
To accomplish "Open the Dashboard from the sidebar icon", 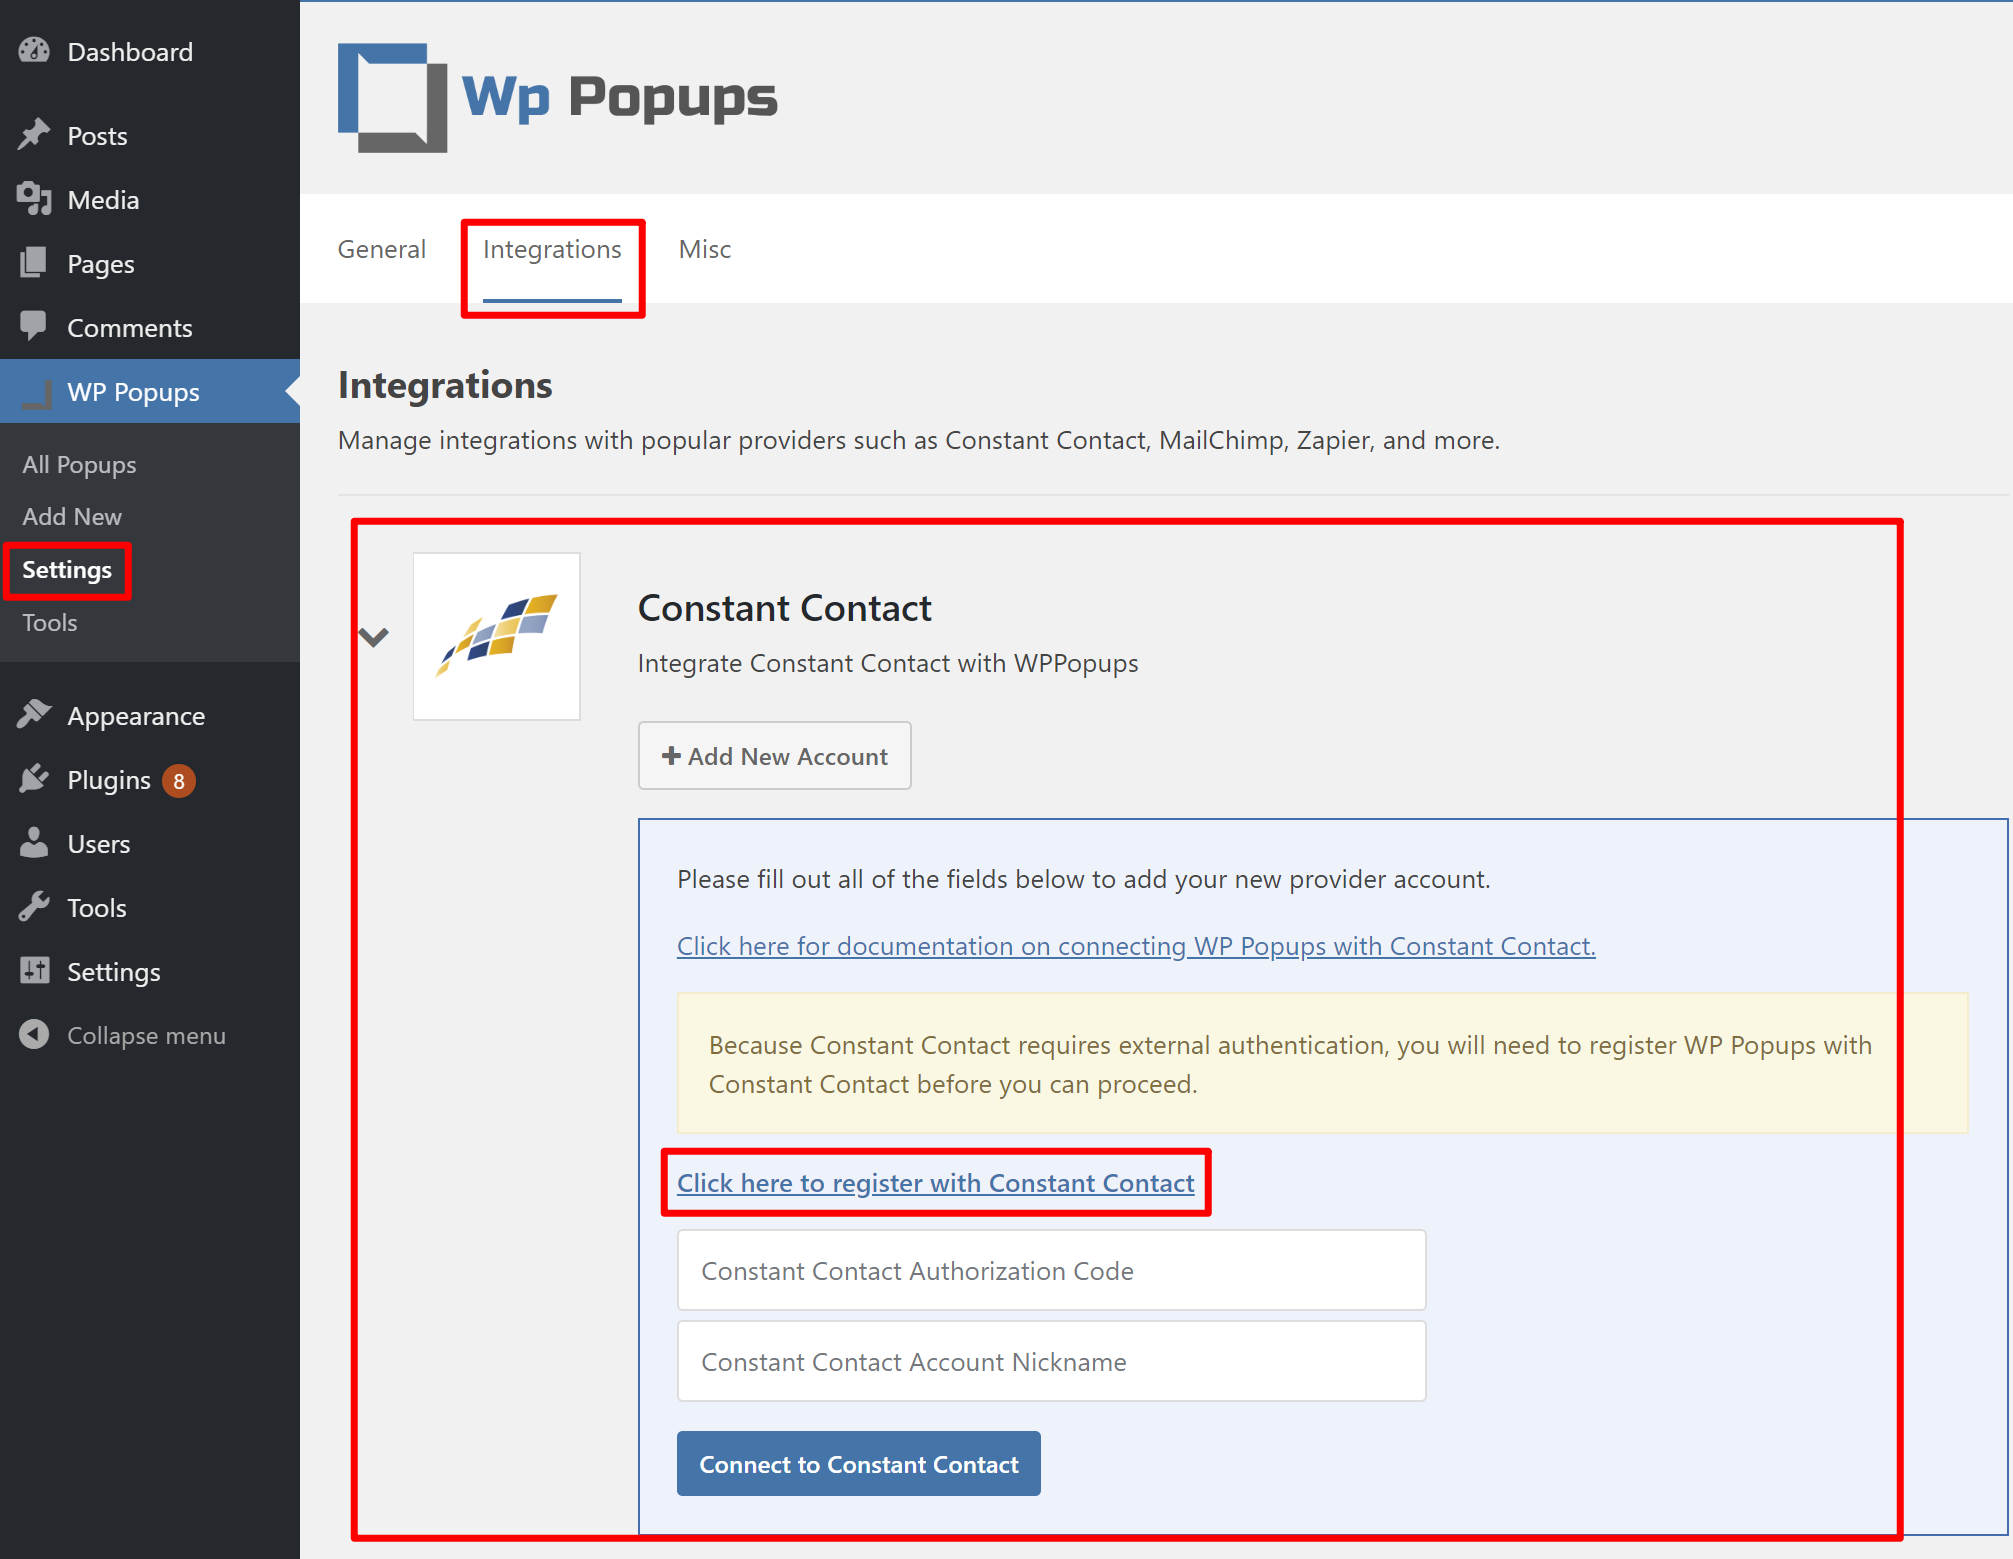I will (x=34, y=50).
